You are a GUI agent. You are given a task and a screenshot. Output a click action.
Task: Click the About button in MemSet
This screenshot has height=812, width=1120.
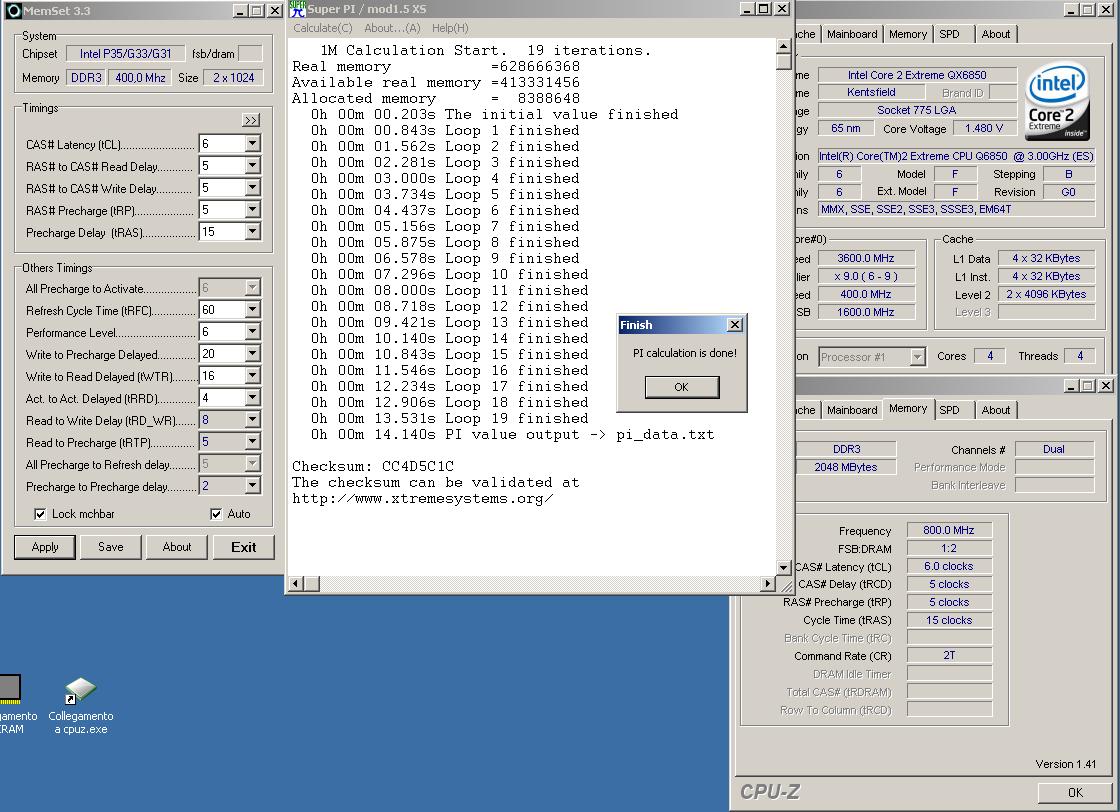(x=176, y=547)
